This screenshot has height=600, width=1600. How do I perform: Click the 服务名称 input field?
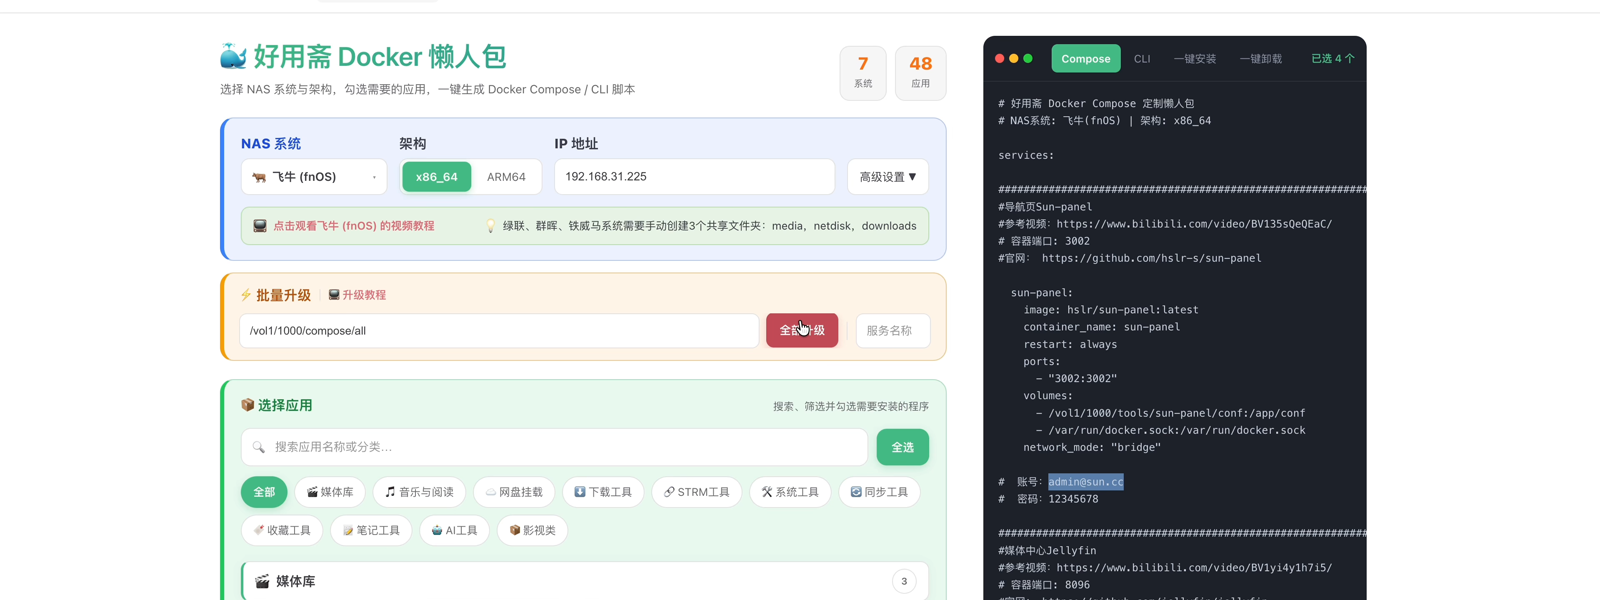click(892, 330)
